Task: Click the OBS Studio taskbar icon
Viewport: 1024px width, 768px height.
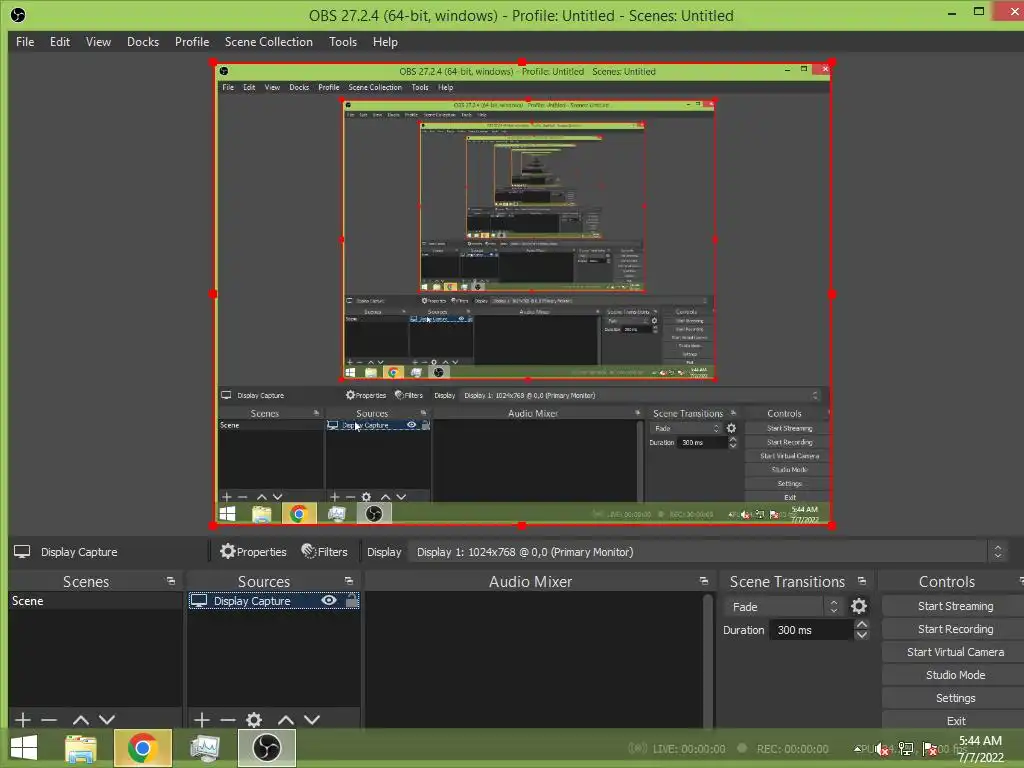Action: click(266, 748)
